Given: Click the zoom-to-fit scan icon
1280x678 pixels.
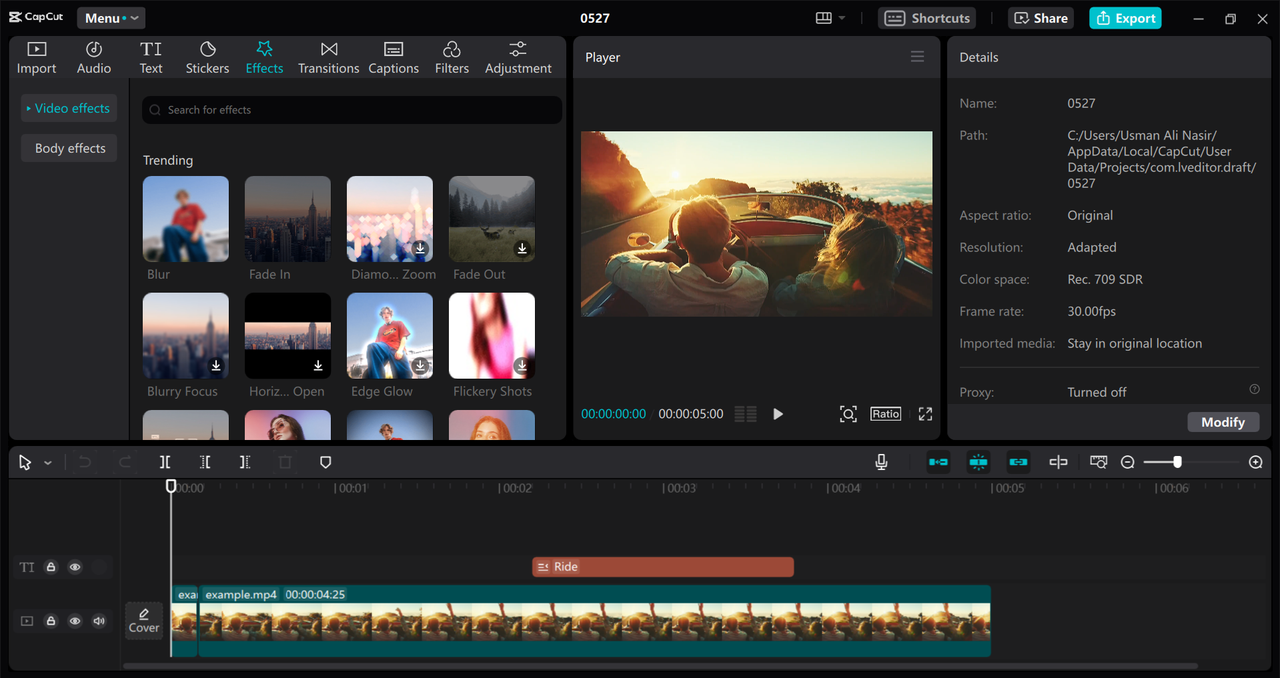Looking at the screenshot, I should 848,414.
